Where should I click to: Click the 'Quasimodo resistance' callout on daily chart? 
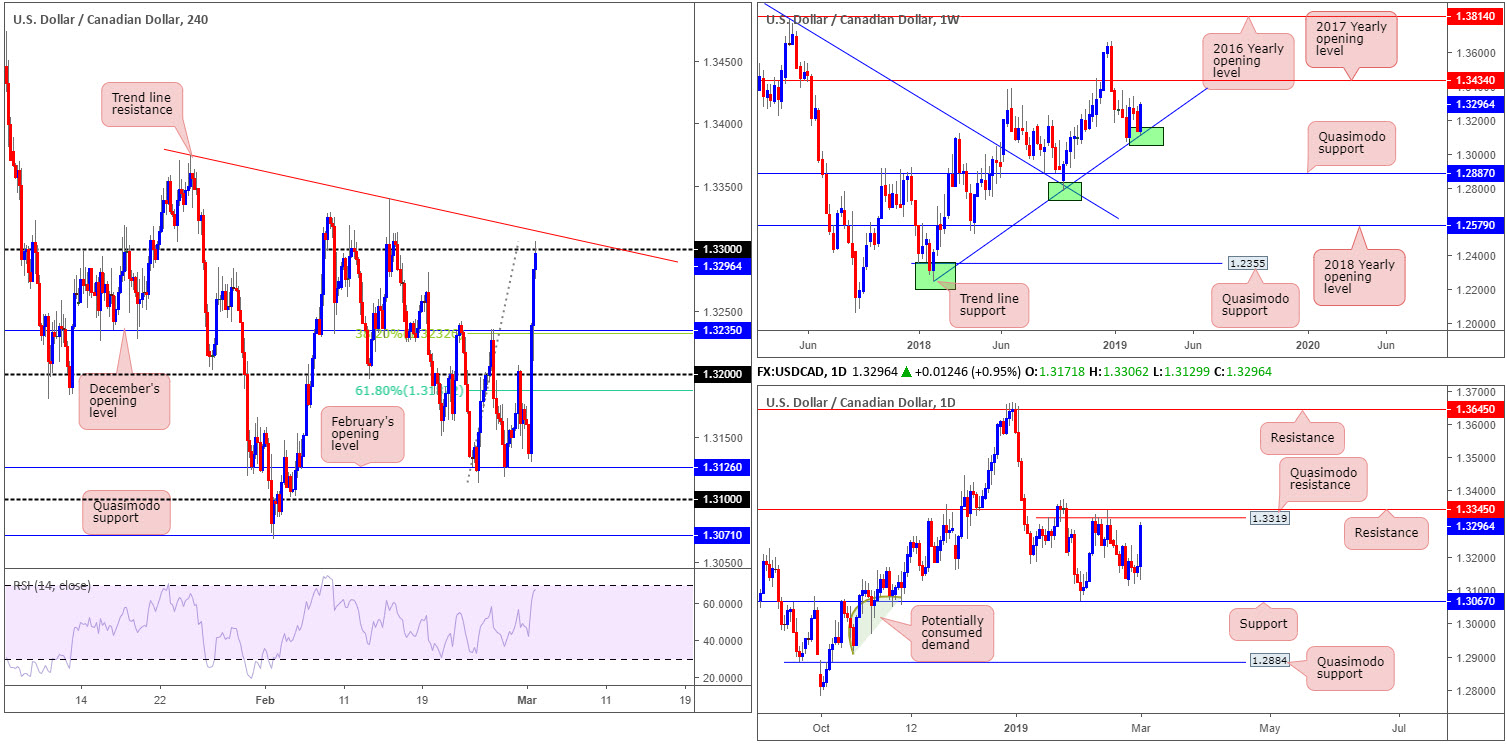1322,480
